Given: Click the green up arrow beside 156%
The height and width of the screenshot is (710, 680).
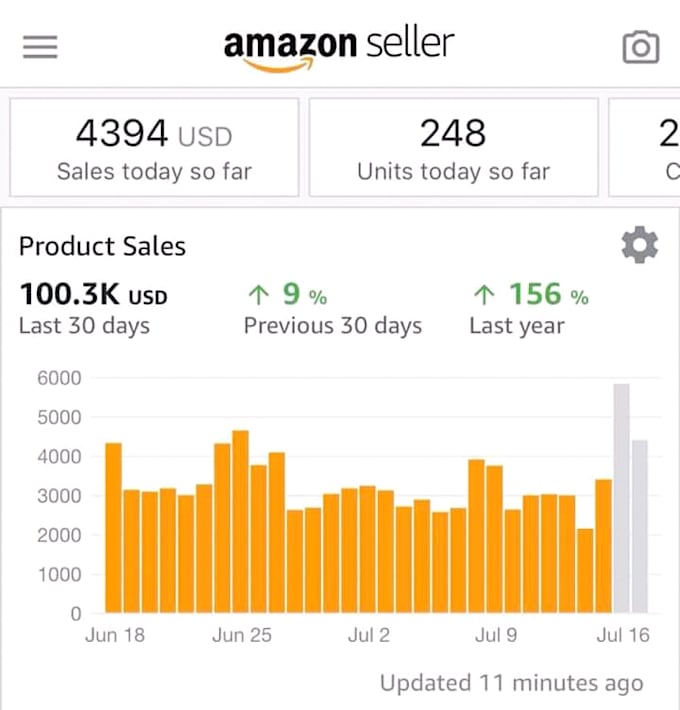Looking at the screenshot, I should (484, 295).
